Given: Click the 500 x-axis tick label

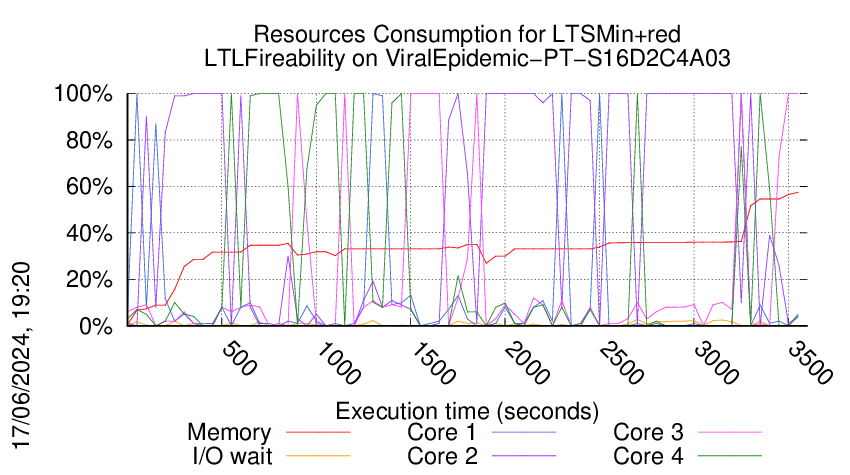Looking at the screenshot, I should (239, 358).
